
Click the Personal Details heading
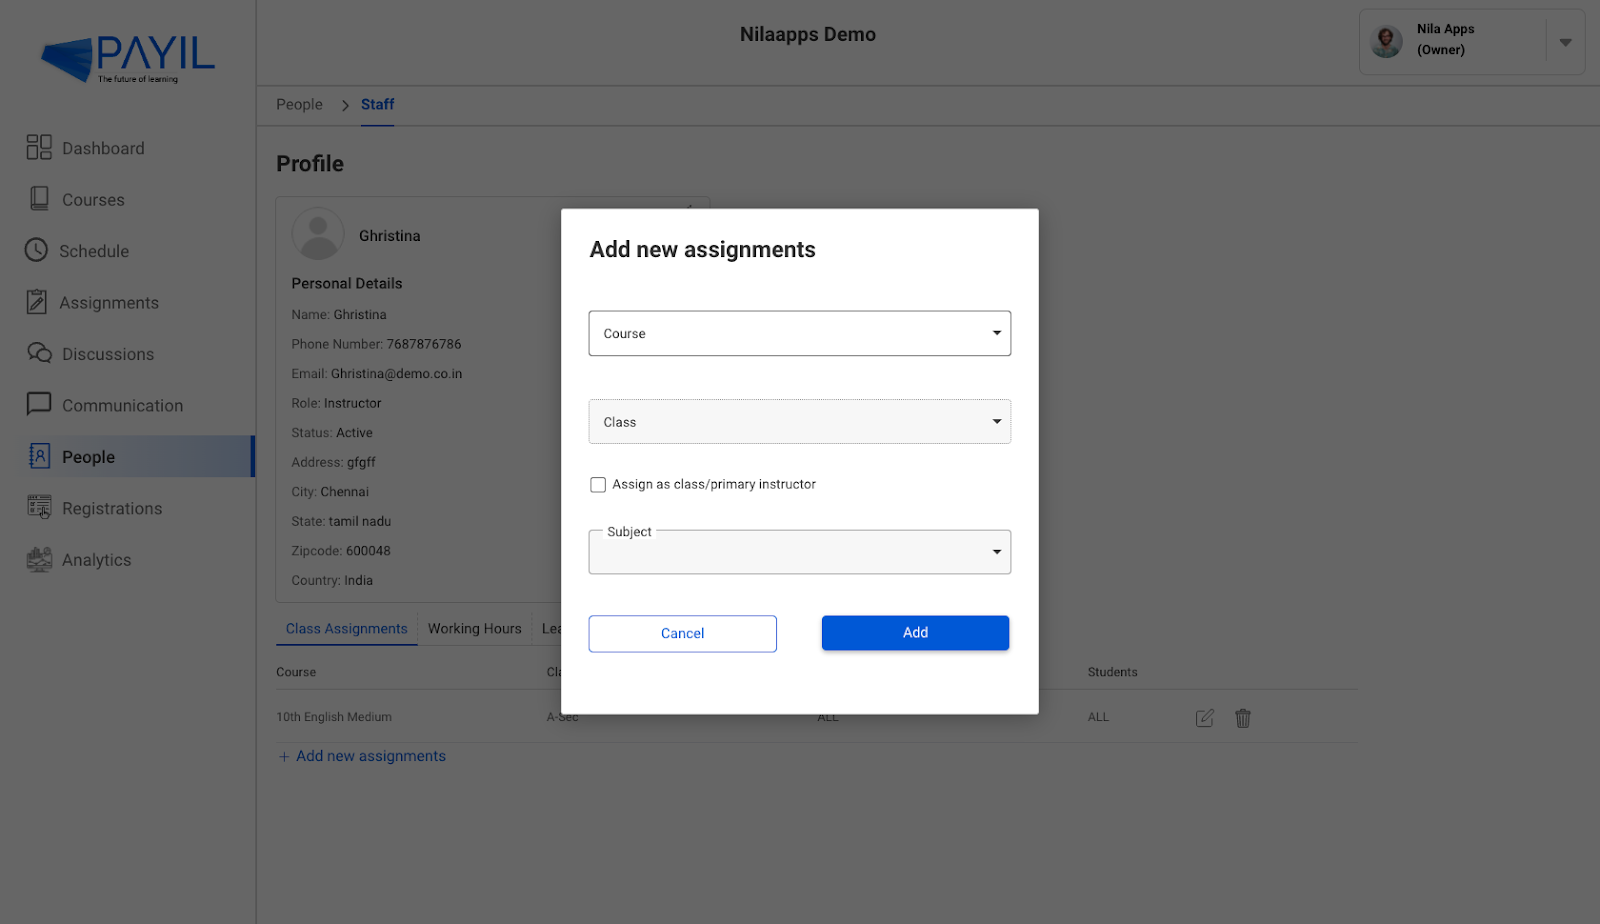pyautogui.click(x=347, y=284)
